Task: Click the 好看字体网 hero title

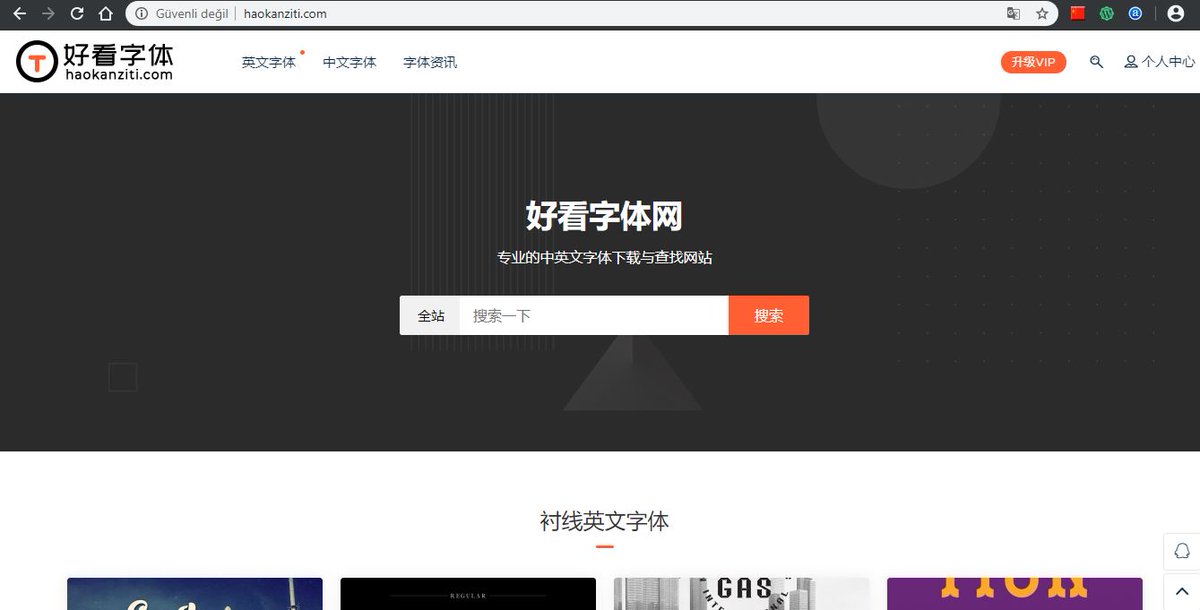Action: [x=604, y=215]
